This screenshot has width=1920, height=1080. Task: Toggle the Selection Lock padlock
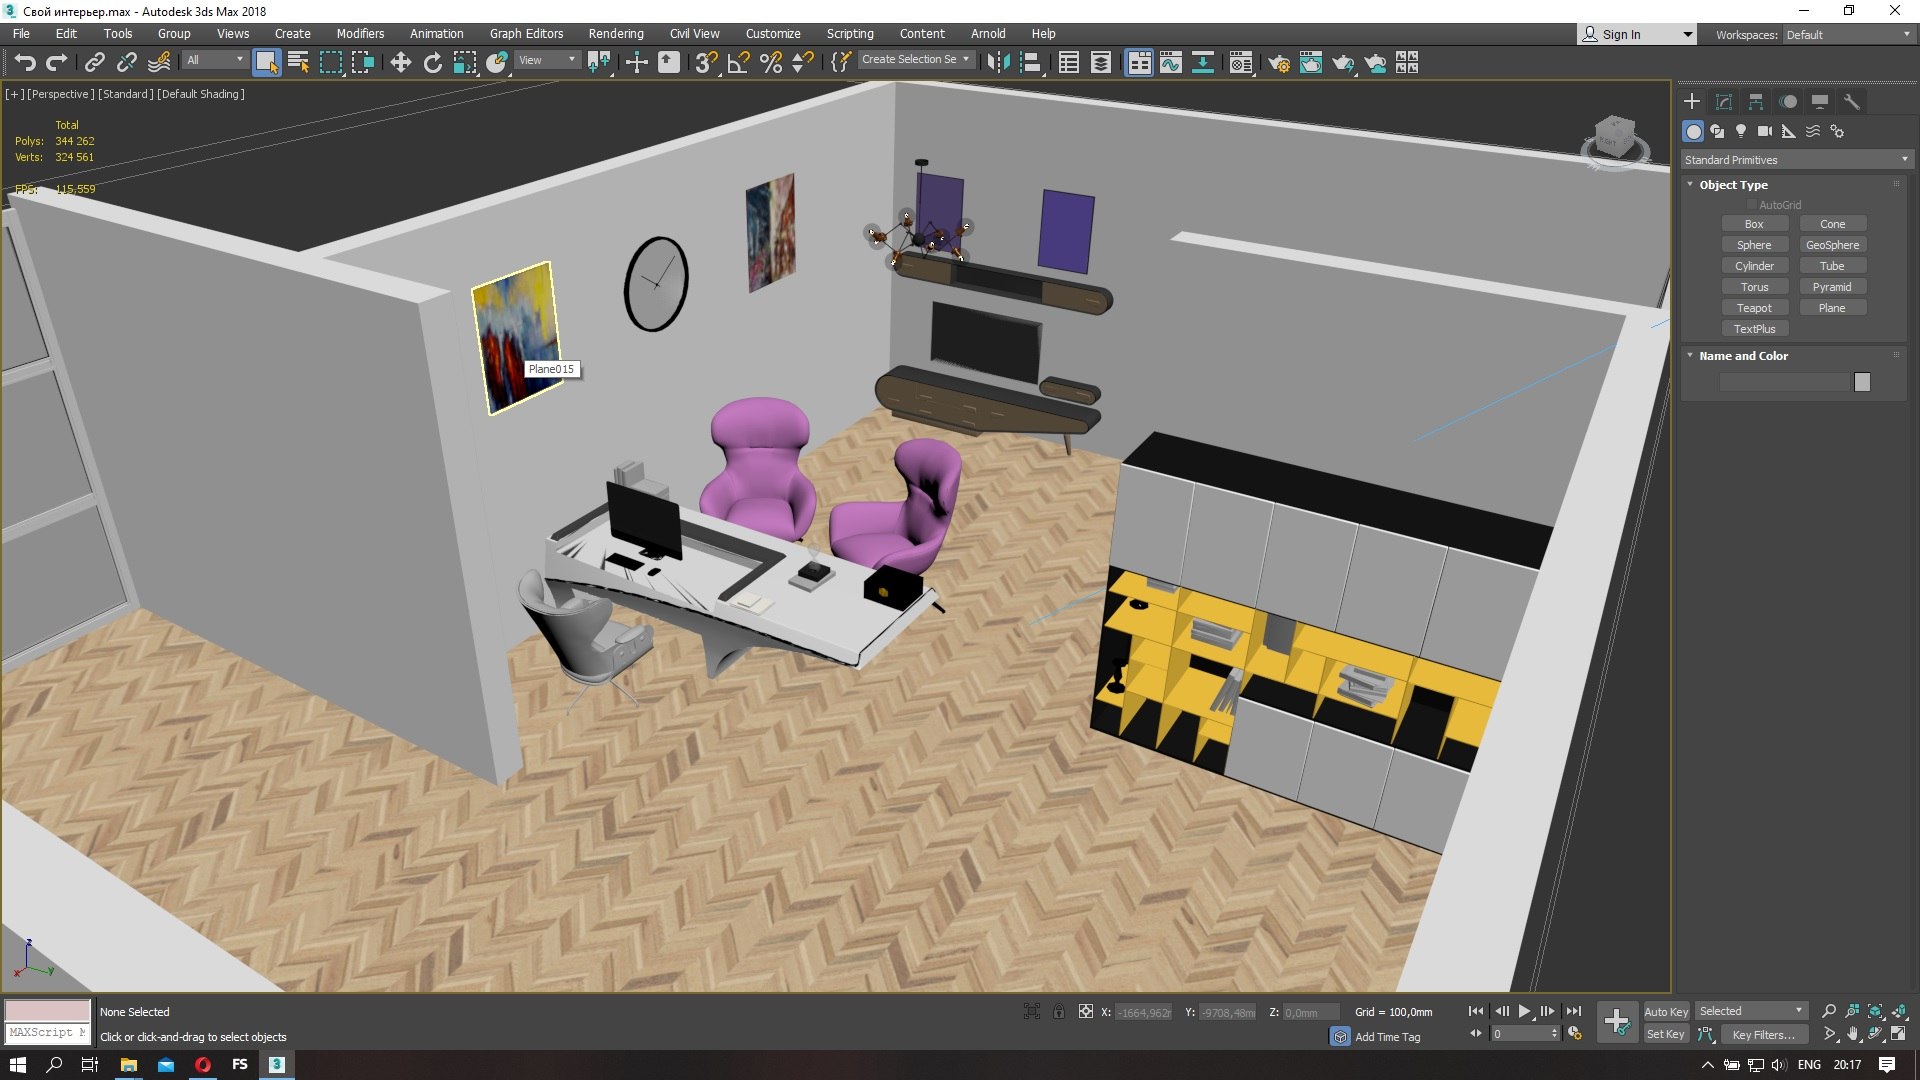(1058, 1012)
